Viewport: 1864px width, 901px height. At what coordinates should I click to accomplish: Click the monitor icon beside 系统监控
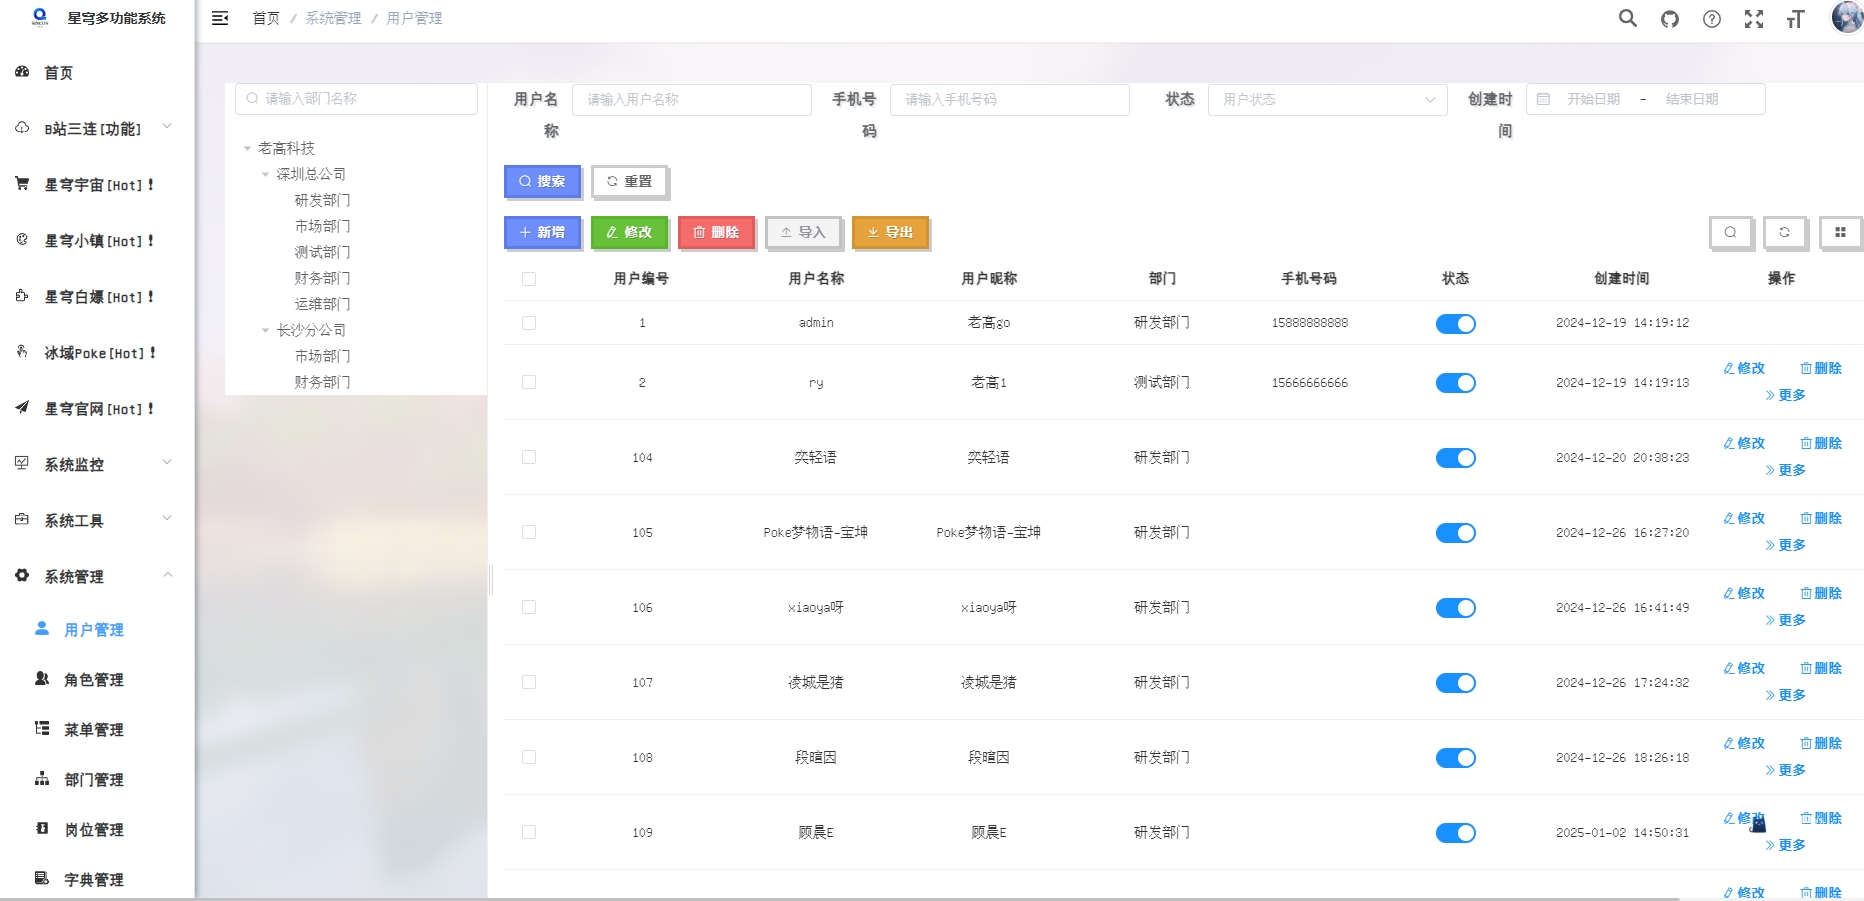(x=22, y=463)
